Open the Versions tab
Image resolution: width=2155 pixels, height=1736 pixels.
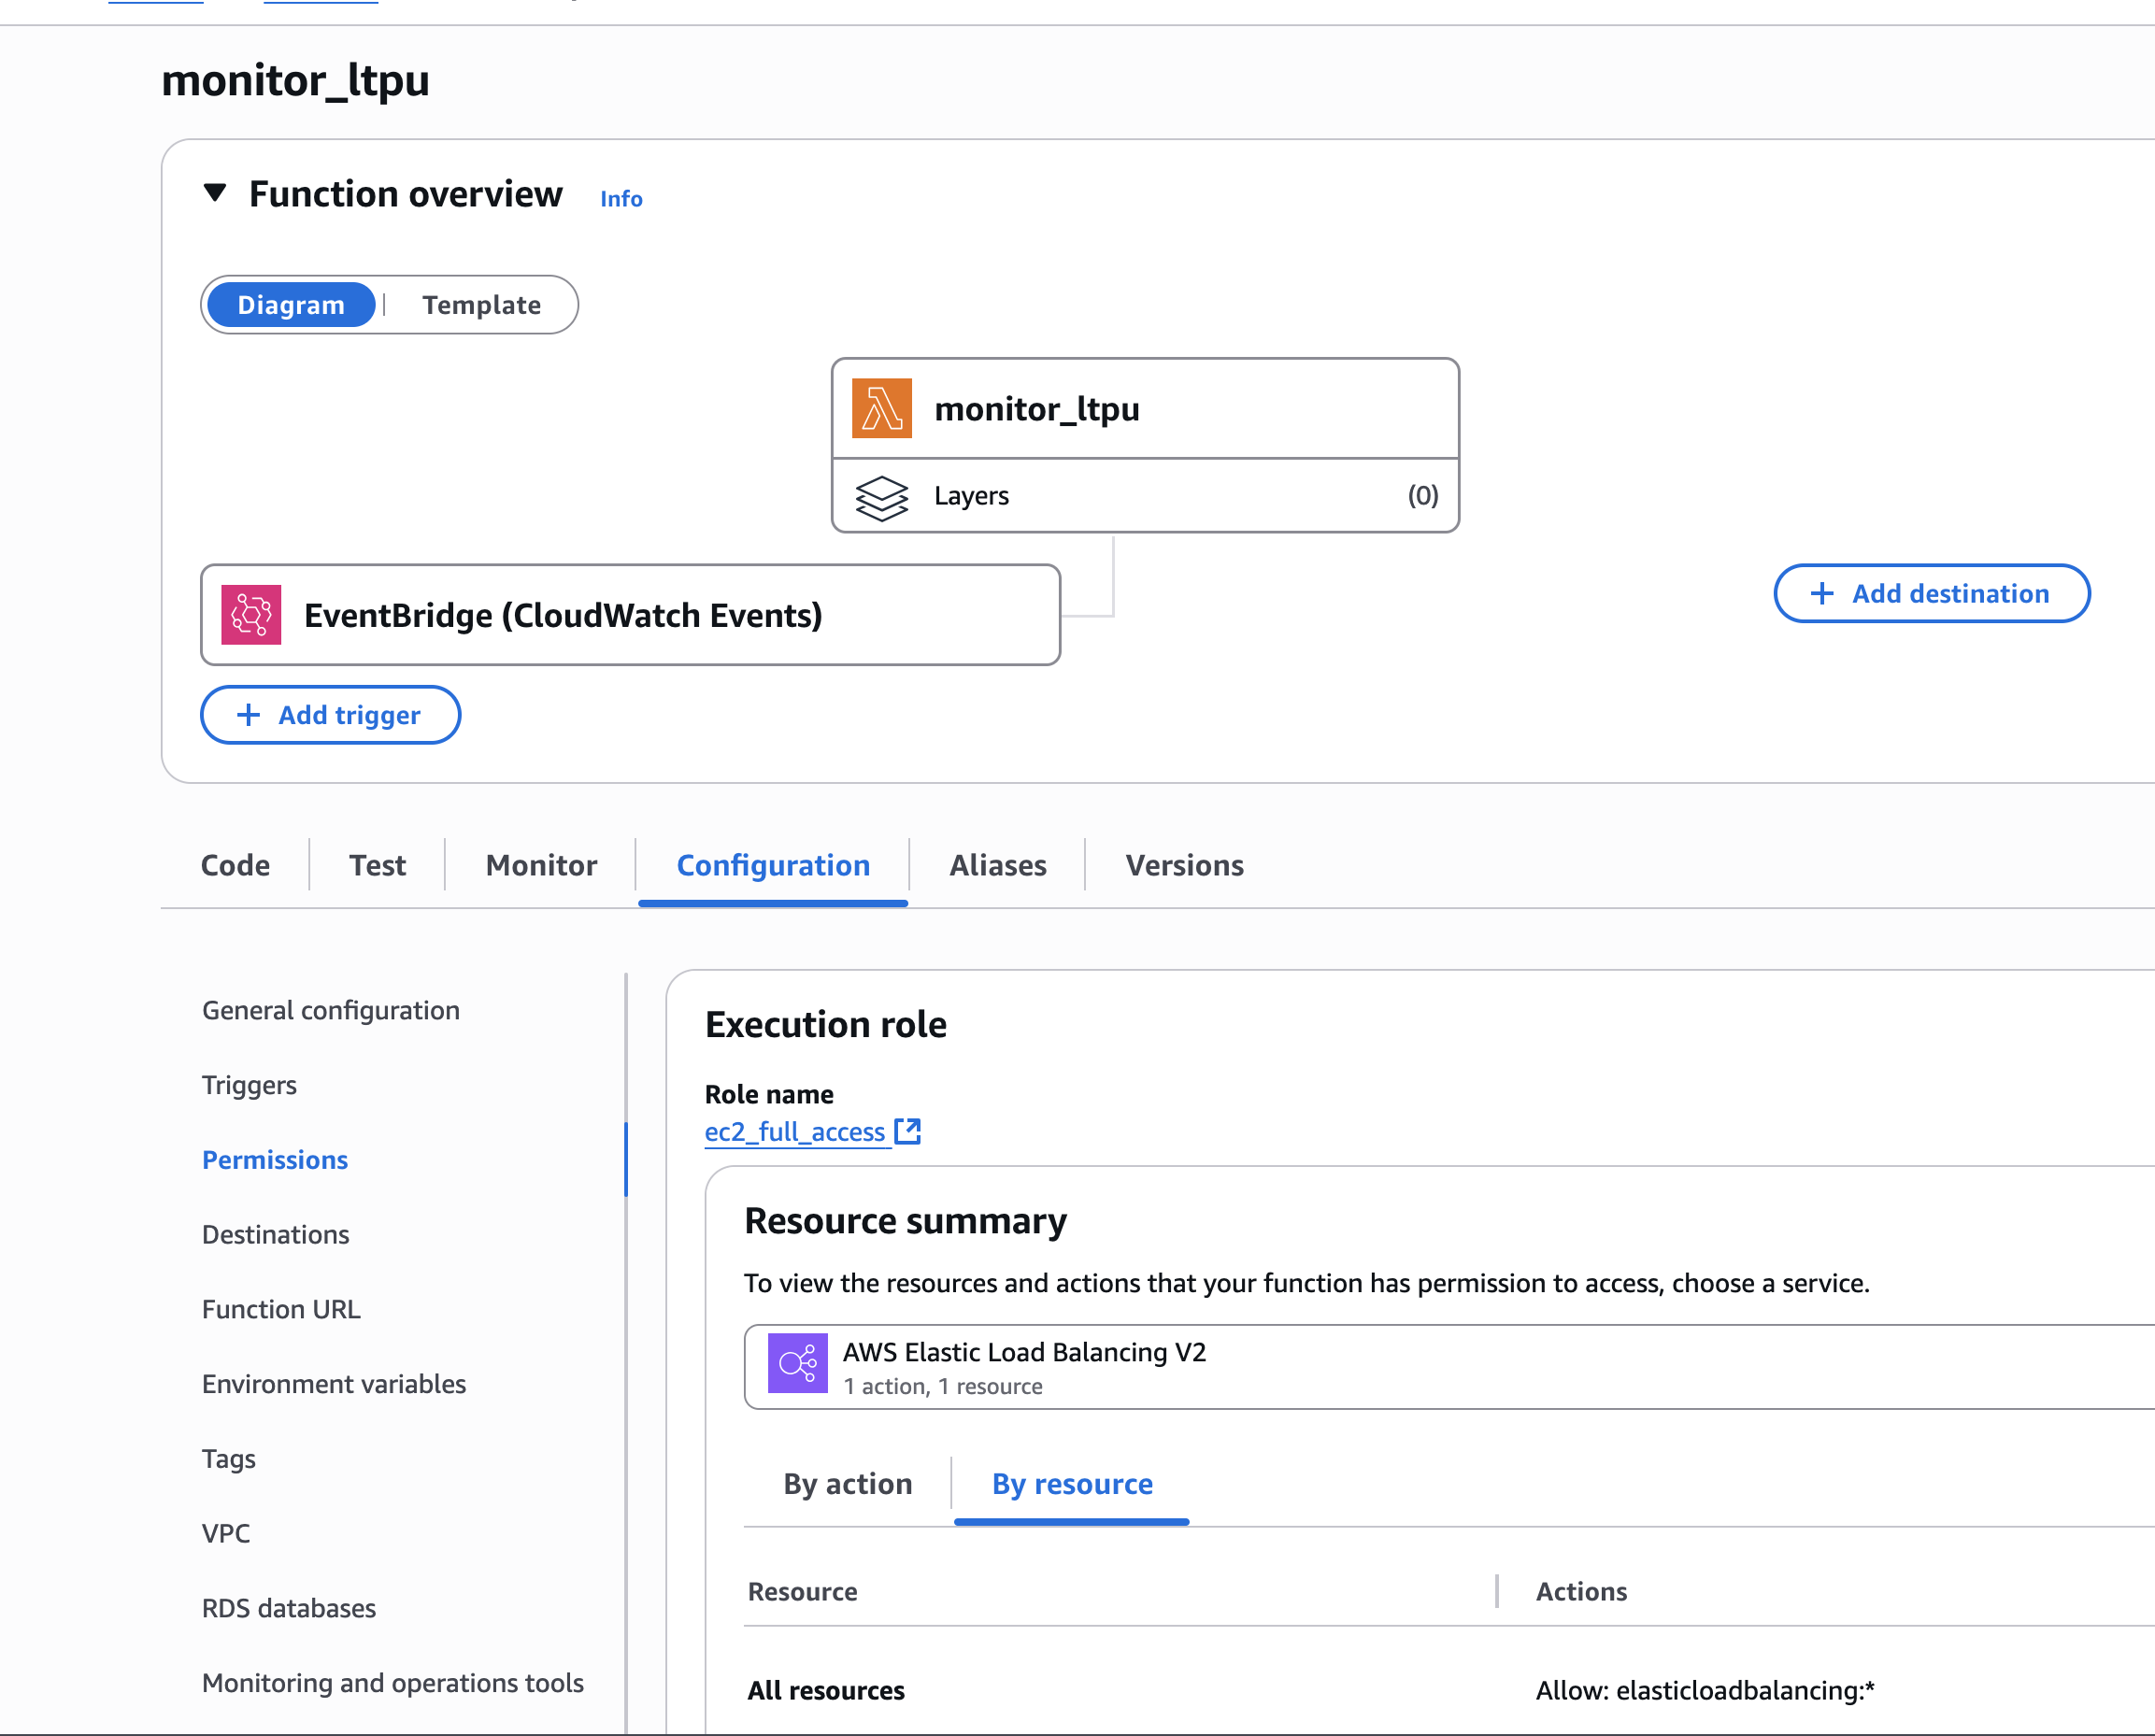1184,865
